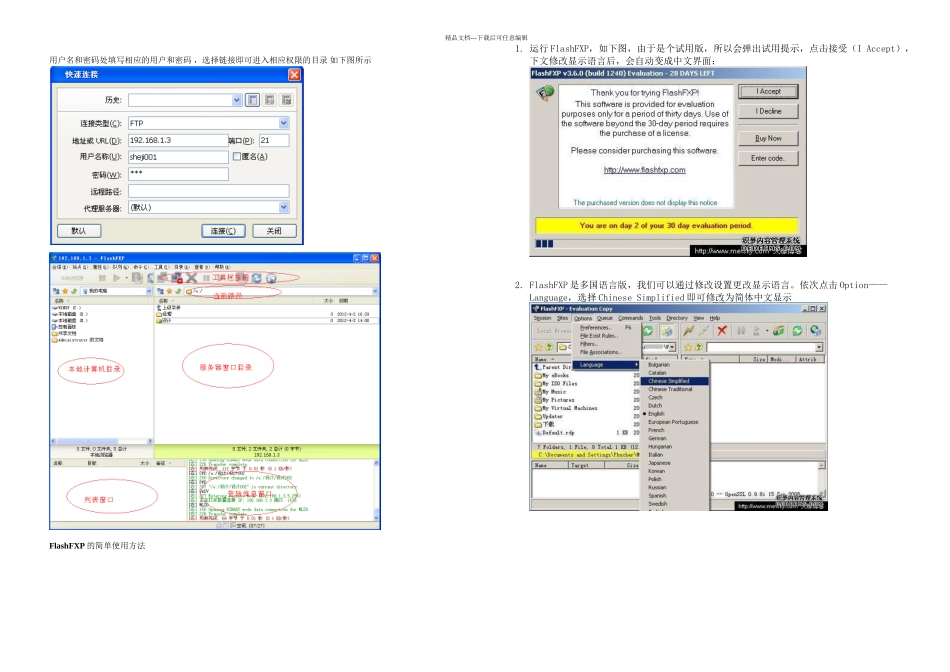The height and width of the screenshot is (672, 950).
Task: Click the remote path (远程路径) field
Action: click(x=208, y=191)
